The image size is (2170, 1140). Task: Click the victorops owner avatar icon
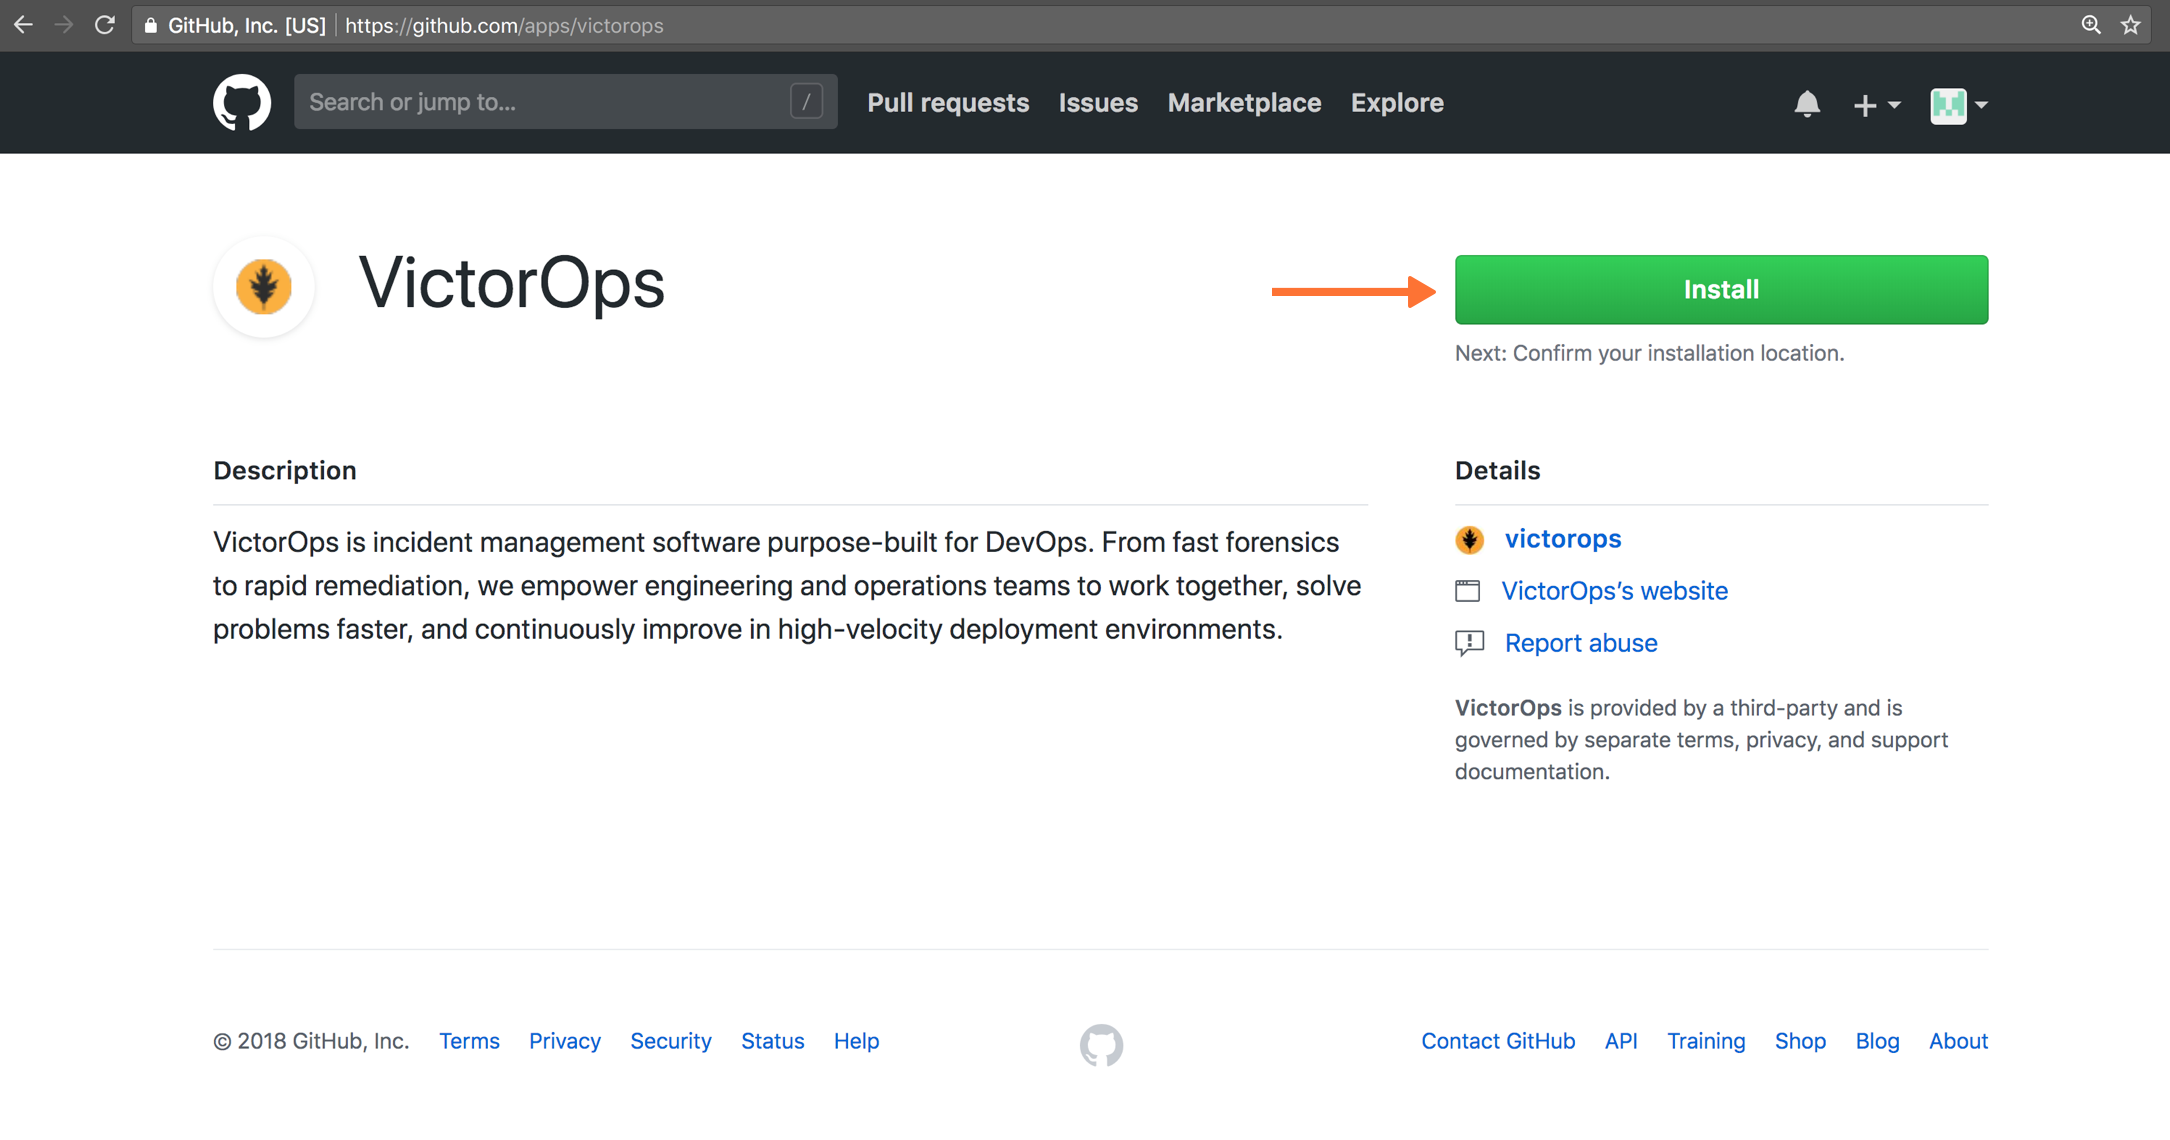pyautogui.click(x=1469, y=539)
